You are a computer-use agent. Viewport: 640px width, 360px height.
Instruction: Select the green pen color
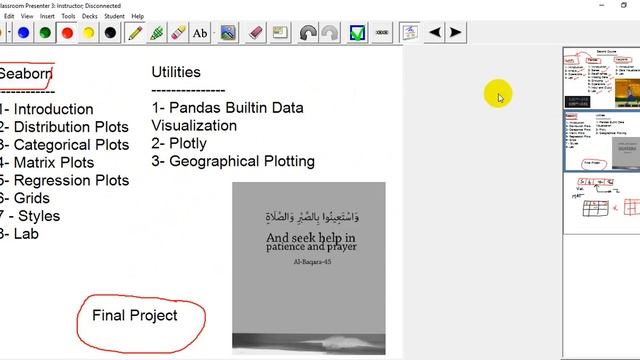[45, 33]
